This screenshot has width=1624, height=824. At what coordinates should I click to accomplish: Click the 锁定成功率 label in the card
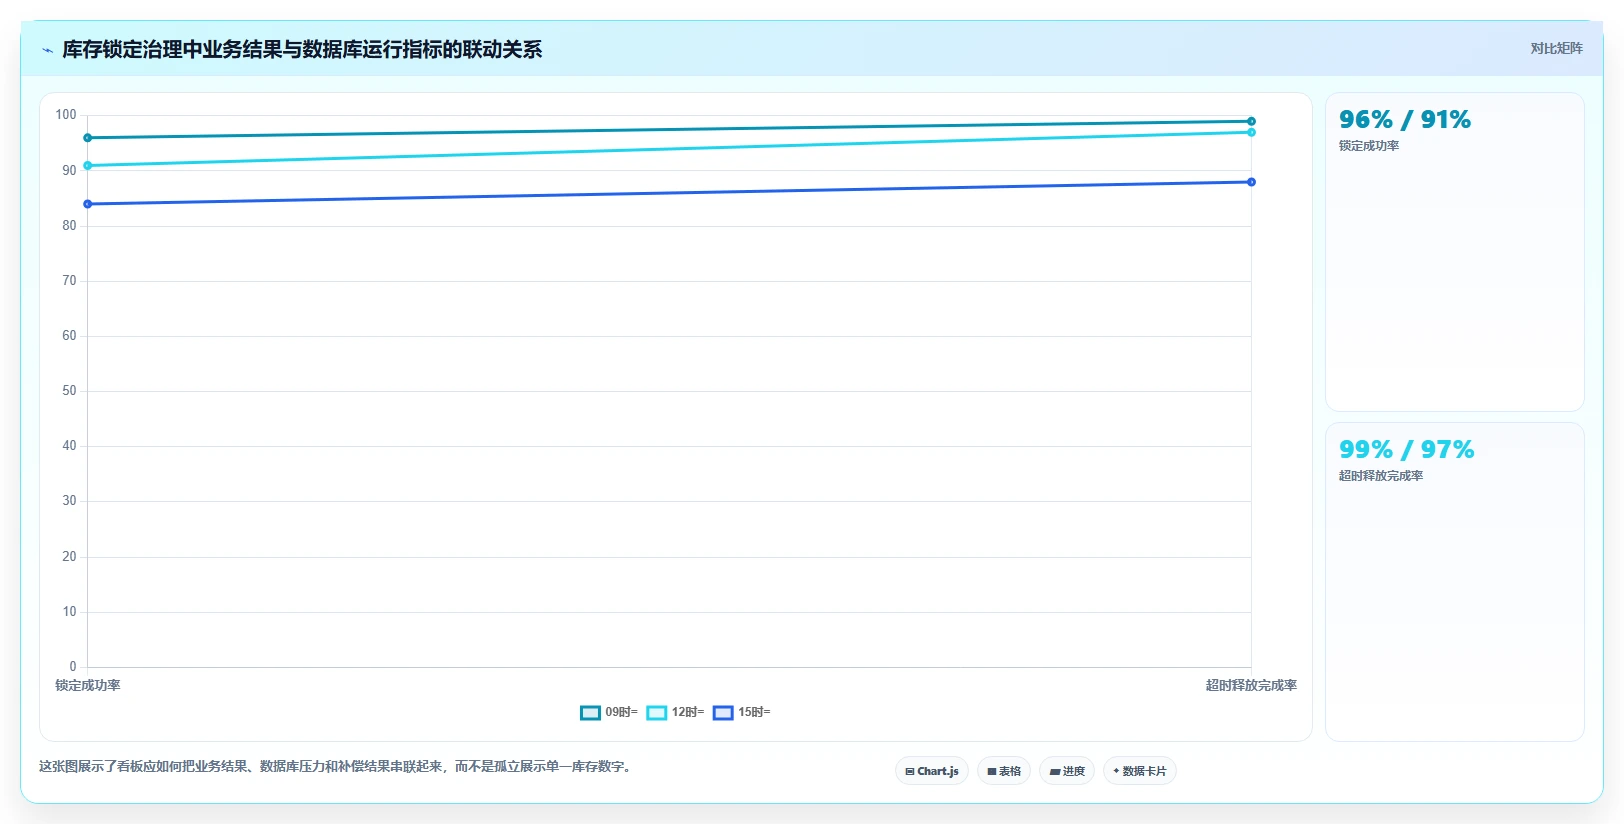click(x=1369, y=146)
